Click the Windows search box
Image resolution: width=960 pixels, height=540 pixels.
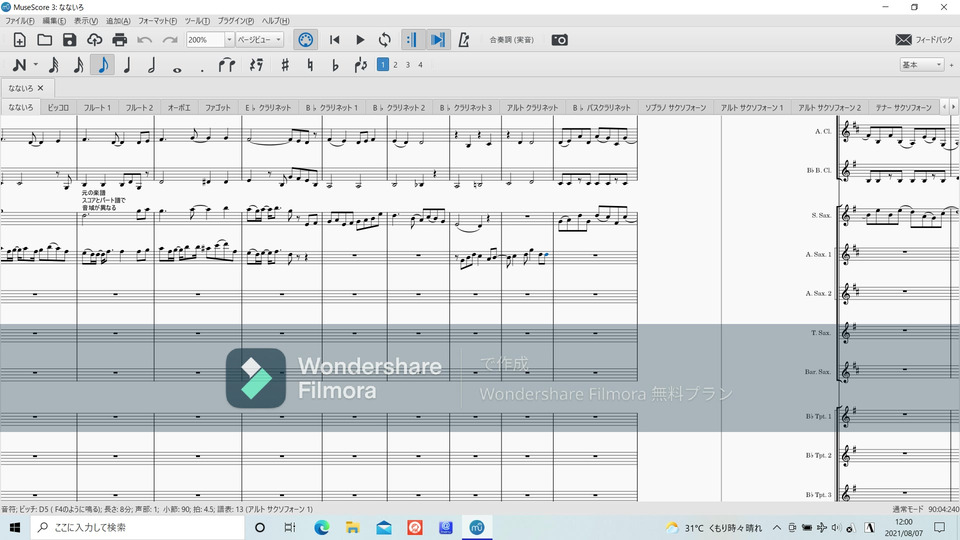point(137,527)
